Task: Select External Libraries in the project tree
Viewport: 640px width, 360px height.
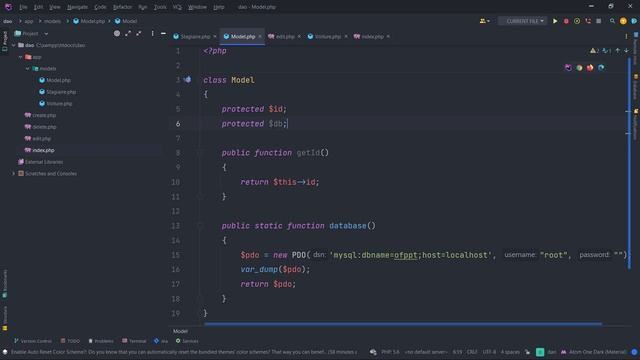Action: 40,162
